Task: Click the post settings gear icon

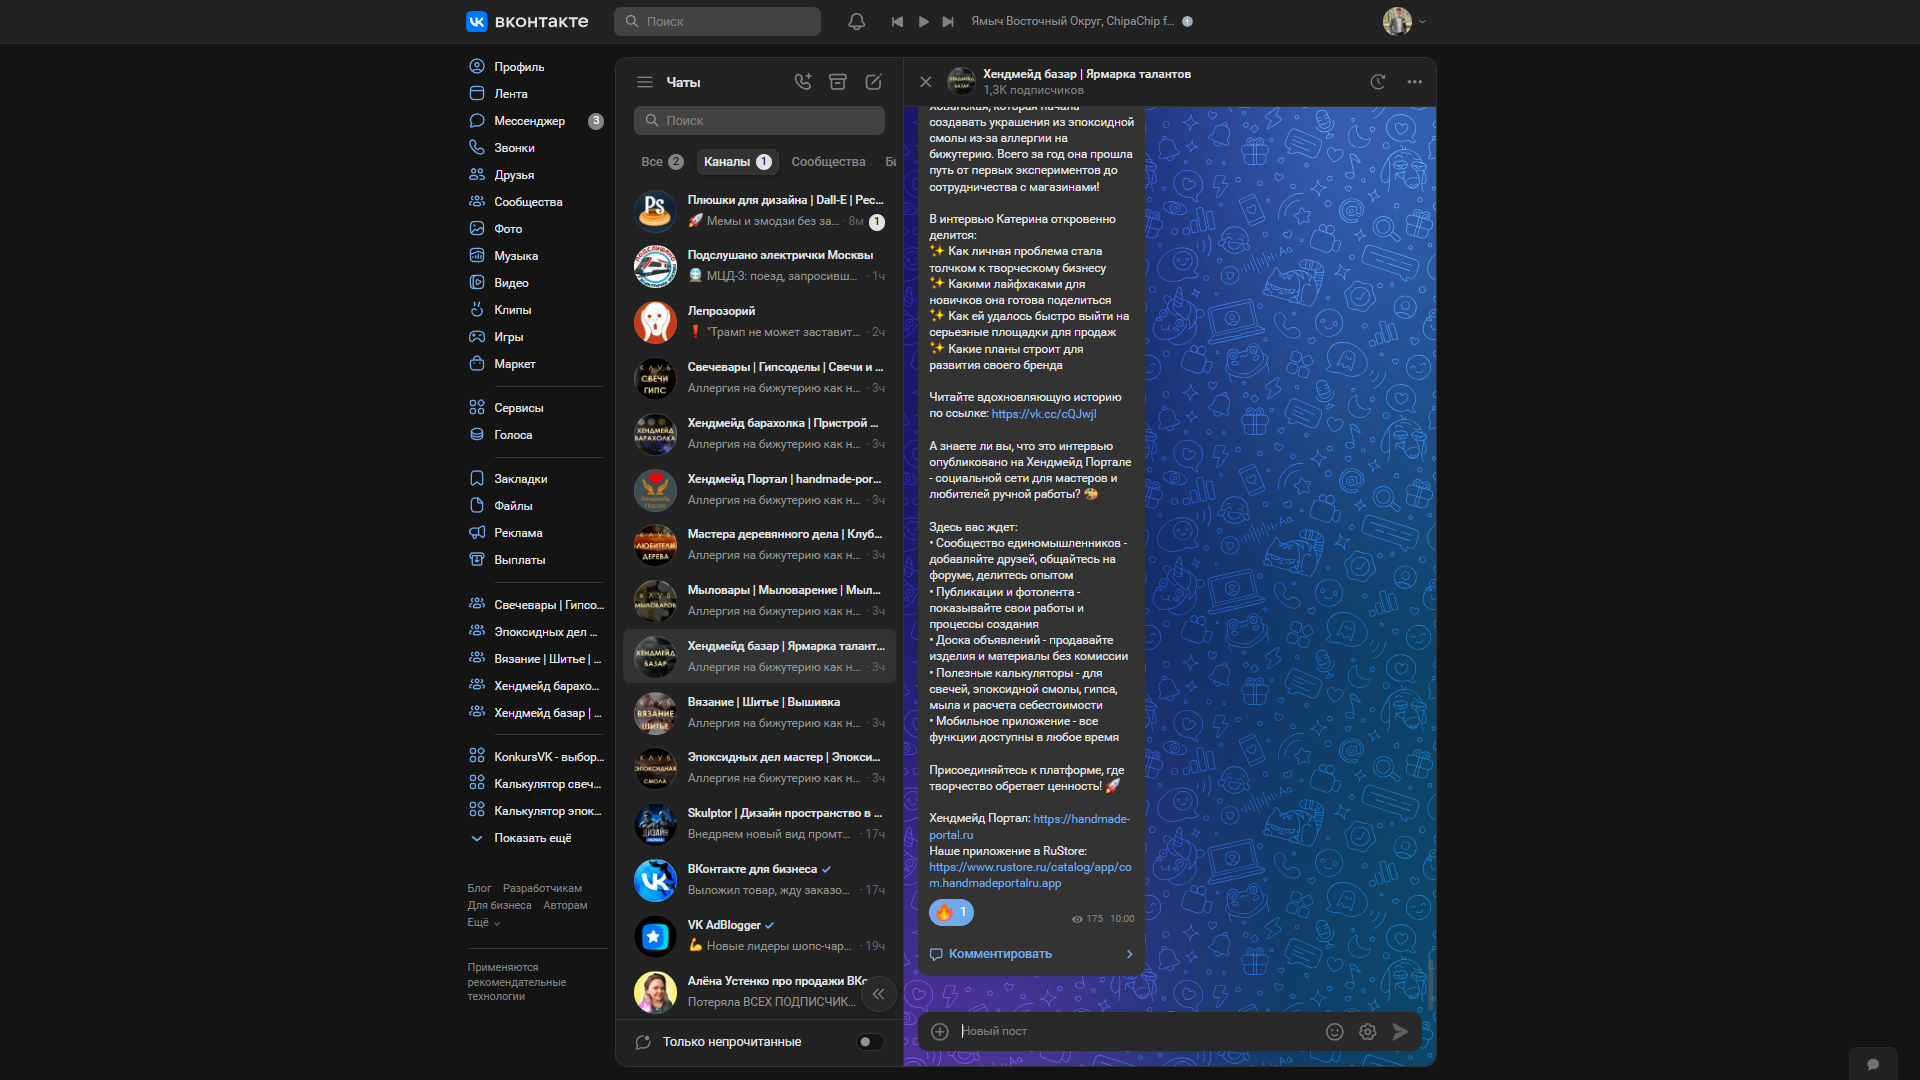Action: click(x=1367, y=1031)
